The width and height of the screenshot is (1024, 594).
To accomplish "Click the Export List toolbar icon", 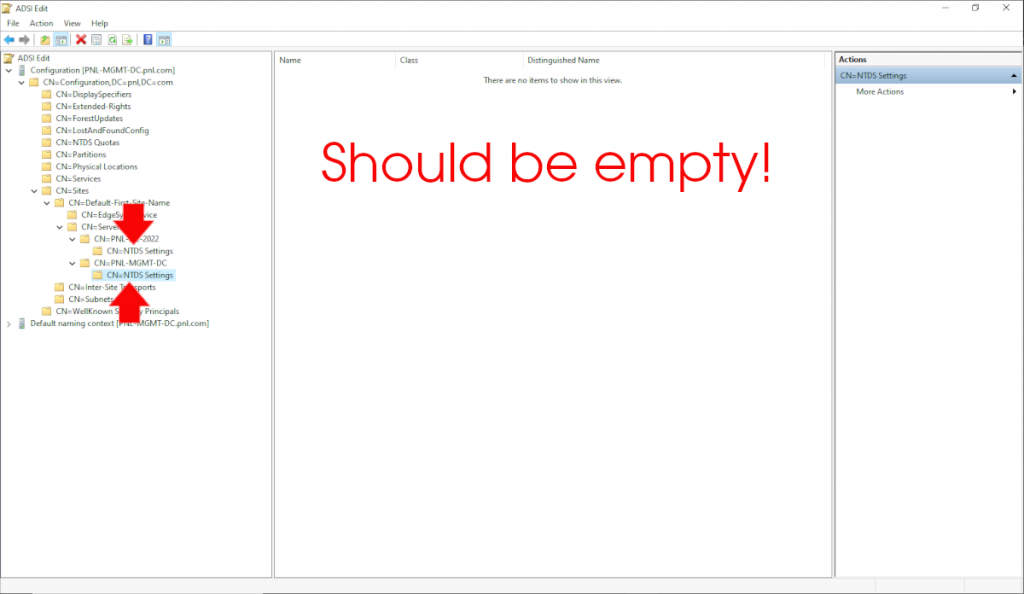I will click(127, 40).
